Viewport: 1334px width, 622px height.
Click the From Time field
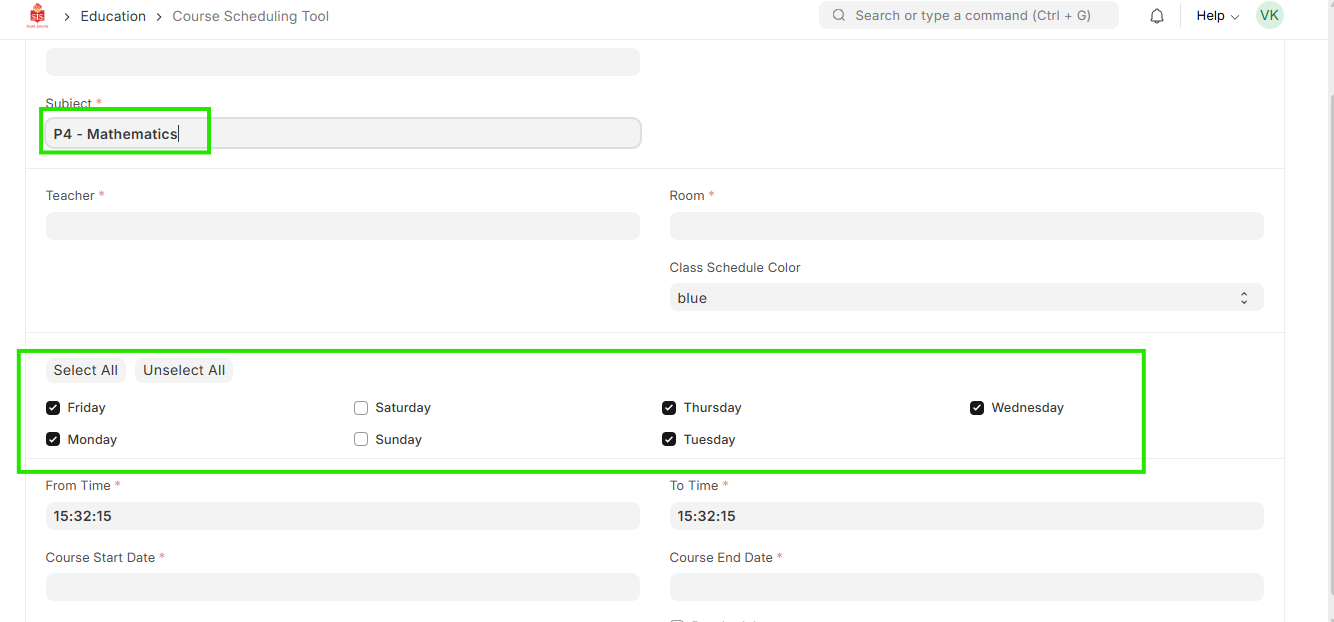click(x=342, y=516)
